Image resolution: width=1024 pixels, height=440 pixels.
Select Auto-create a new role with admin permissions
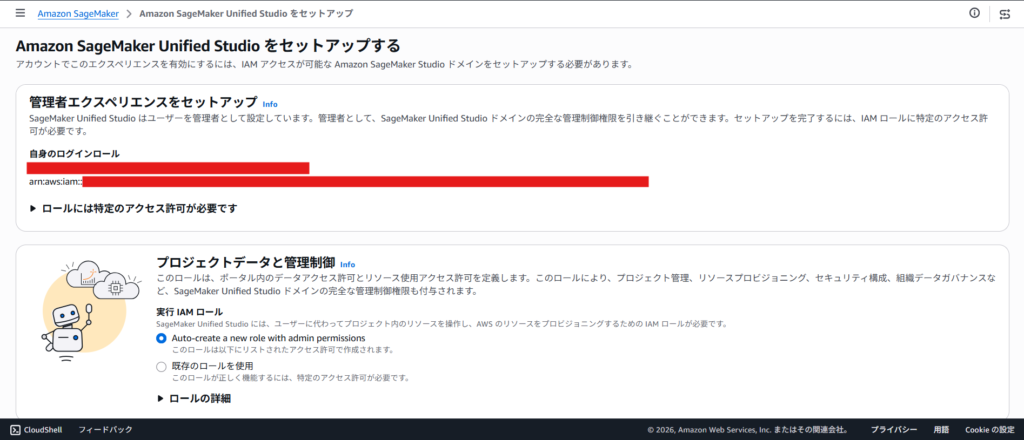(x=161, y=338)
